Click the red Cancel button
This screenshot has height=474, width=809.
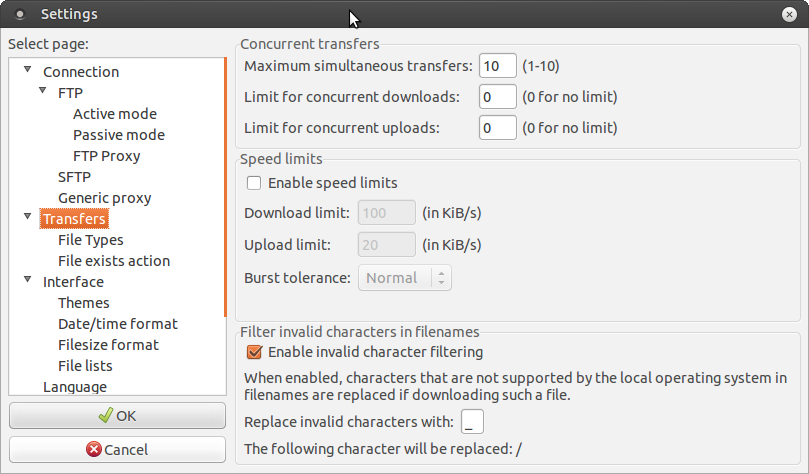(118, 450)
